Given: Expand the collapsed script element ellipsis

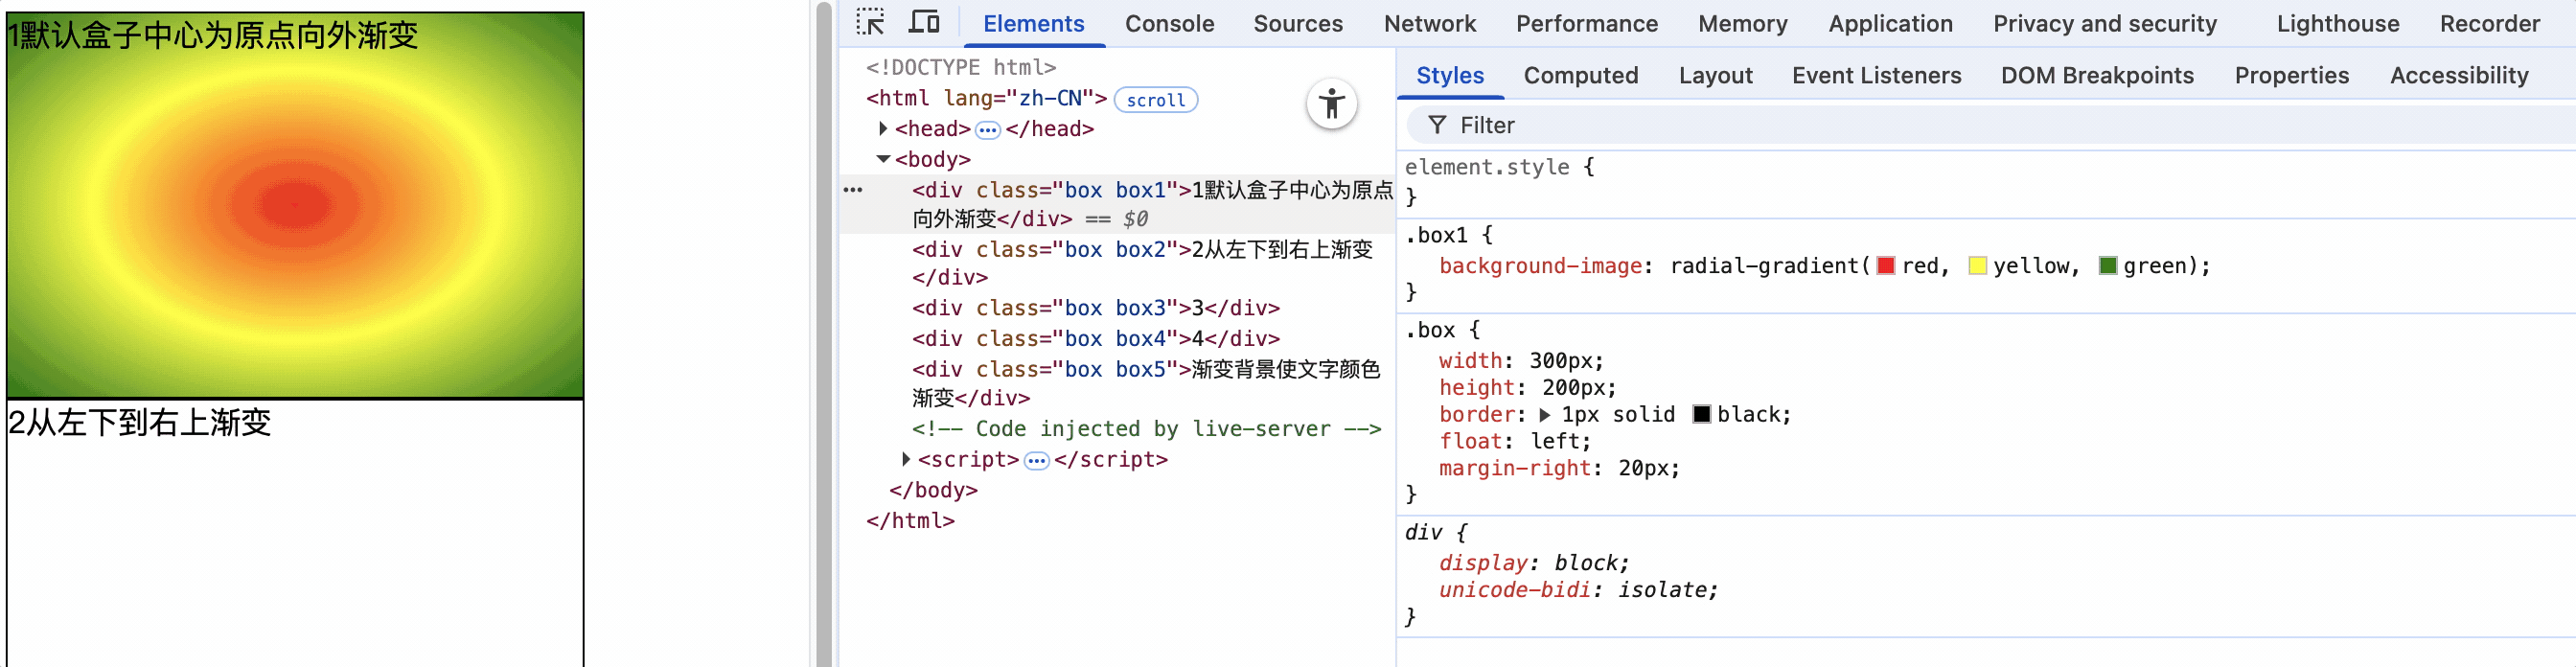Looking at the screenshot, I should point(1037,461).
